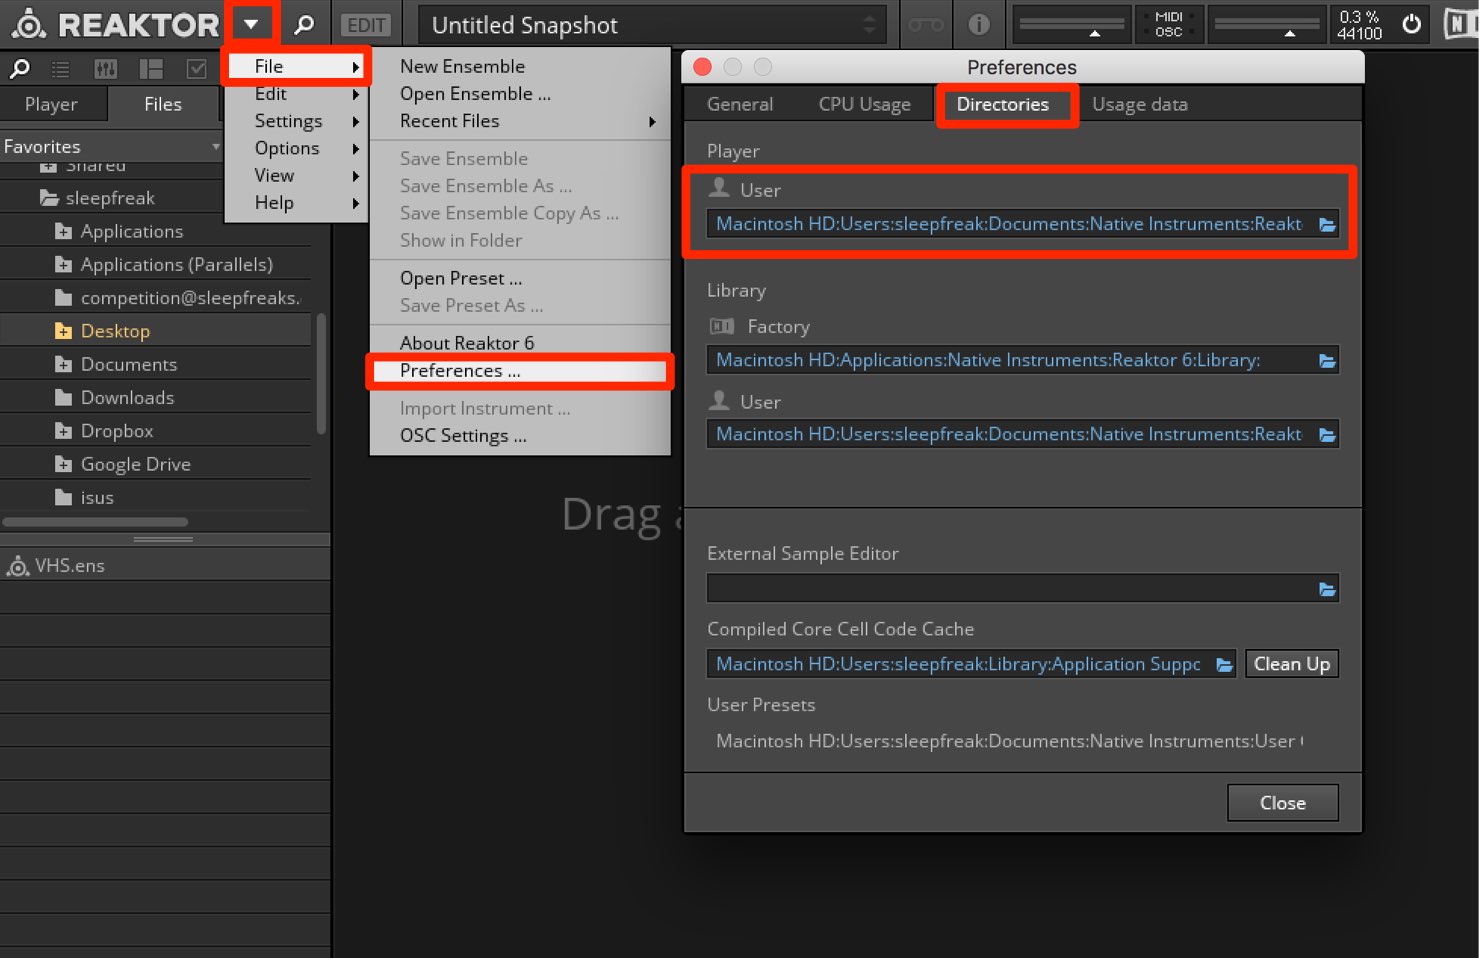Click the info hints icon
The width and height of the screenshot is (1480, 958).
[979, 24]
